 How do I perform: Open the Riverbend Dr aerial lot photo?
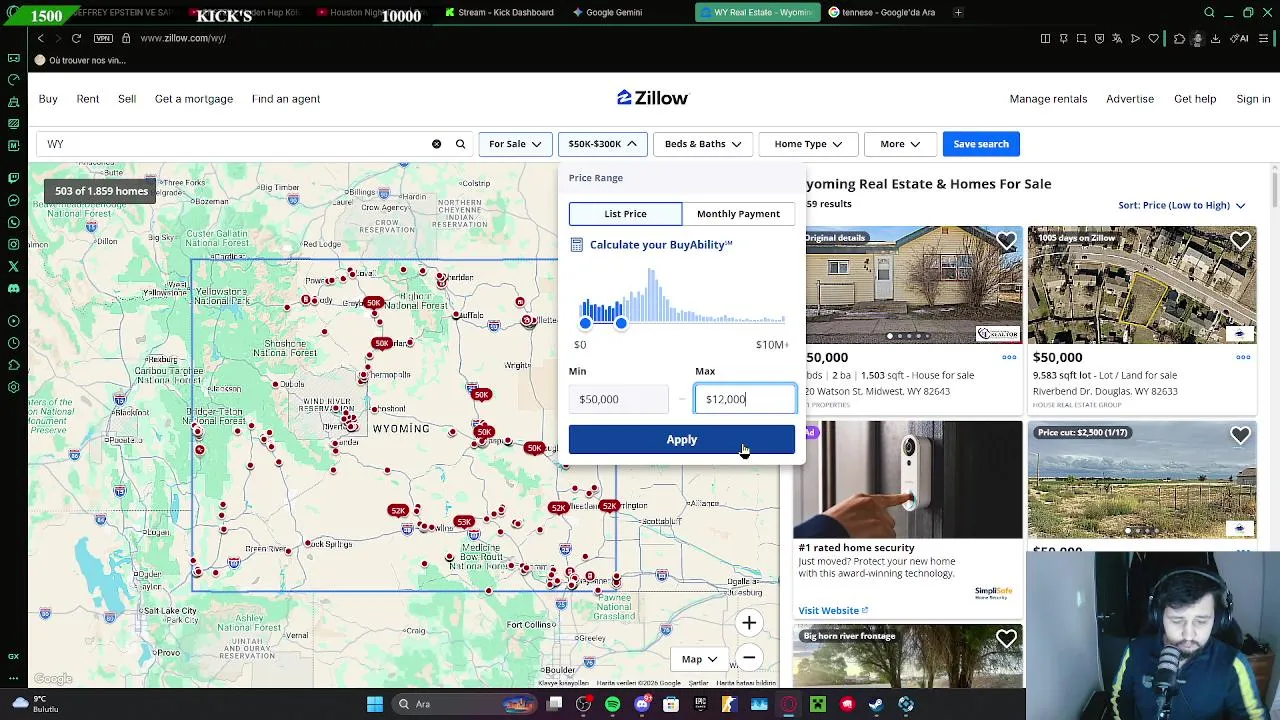pyautogui.click(x=1142, y=285)
